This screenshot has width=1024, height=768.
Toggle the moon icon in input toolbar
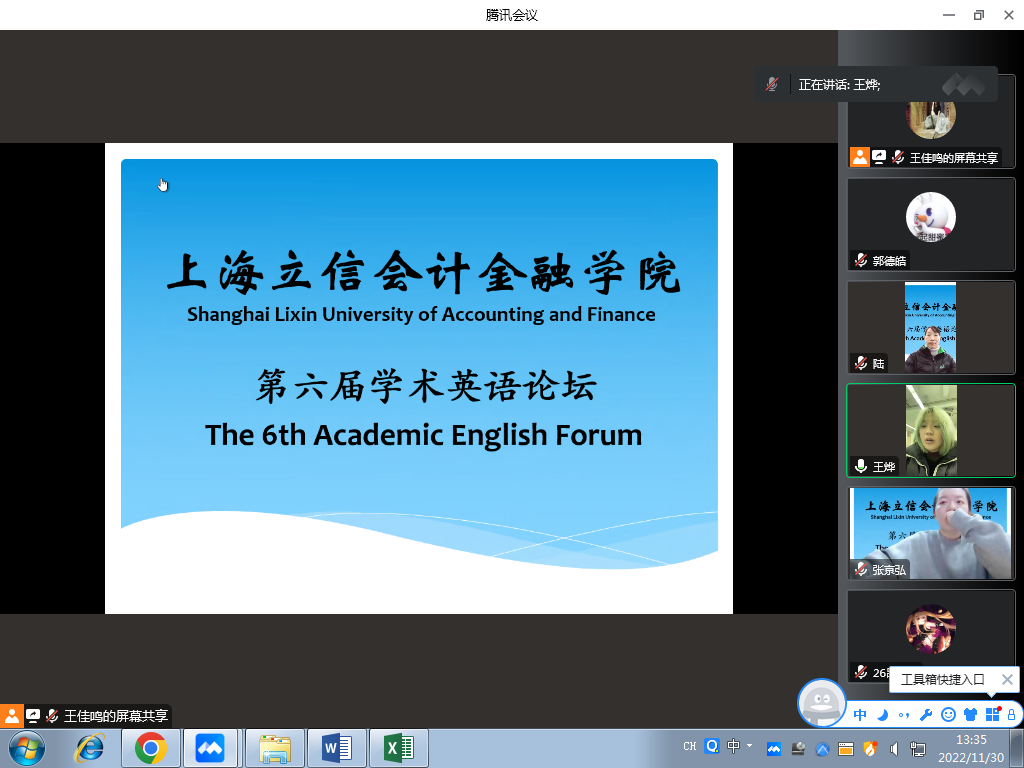pyautogui.click(x=883, y=714)
